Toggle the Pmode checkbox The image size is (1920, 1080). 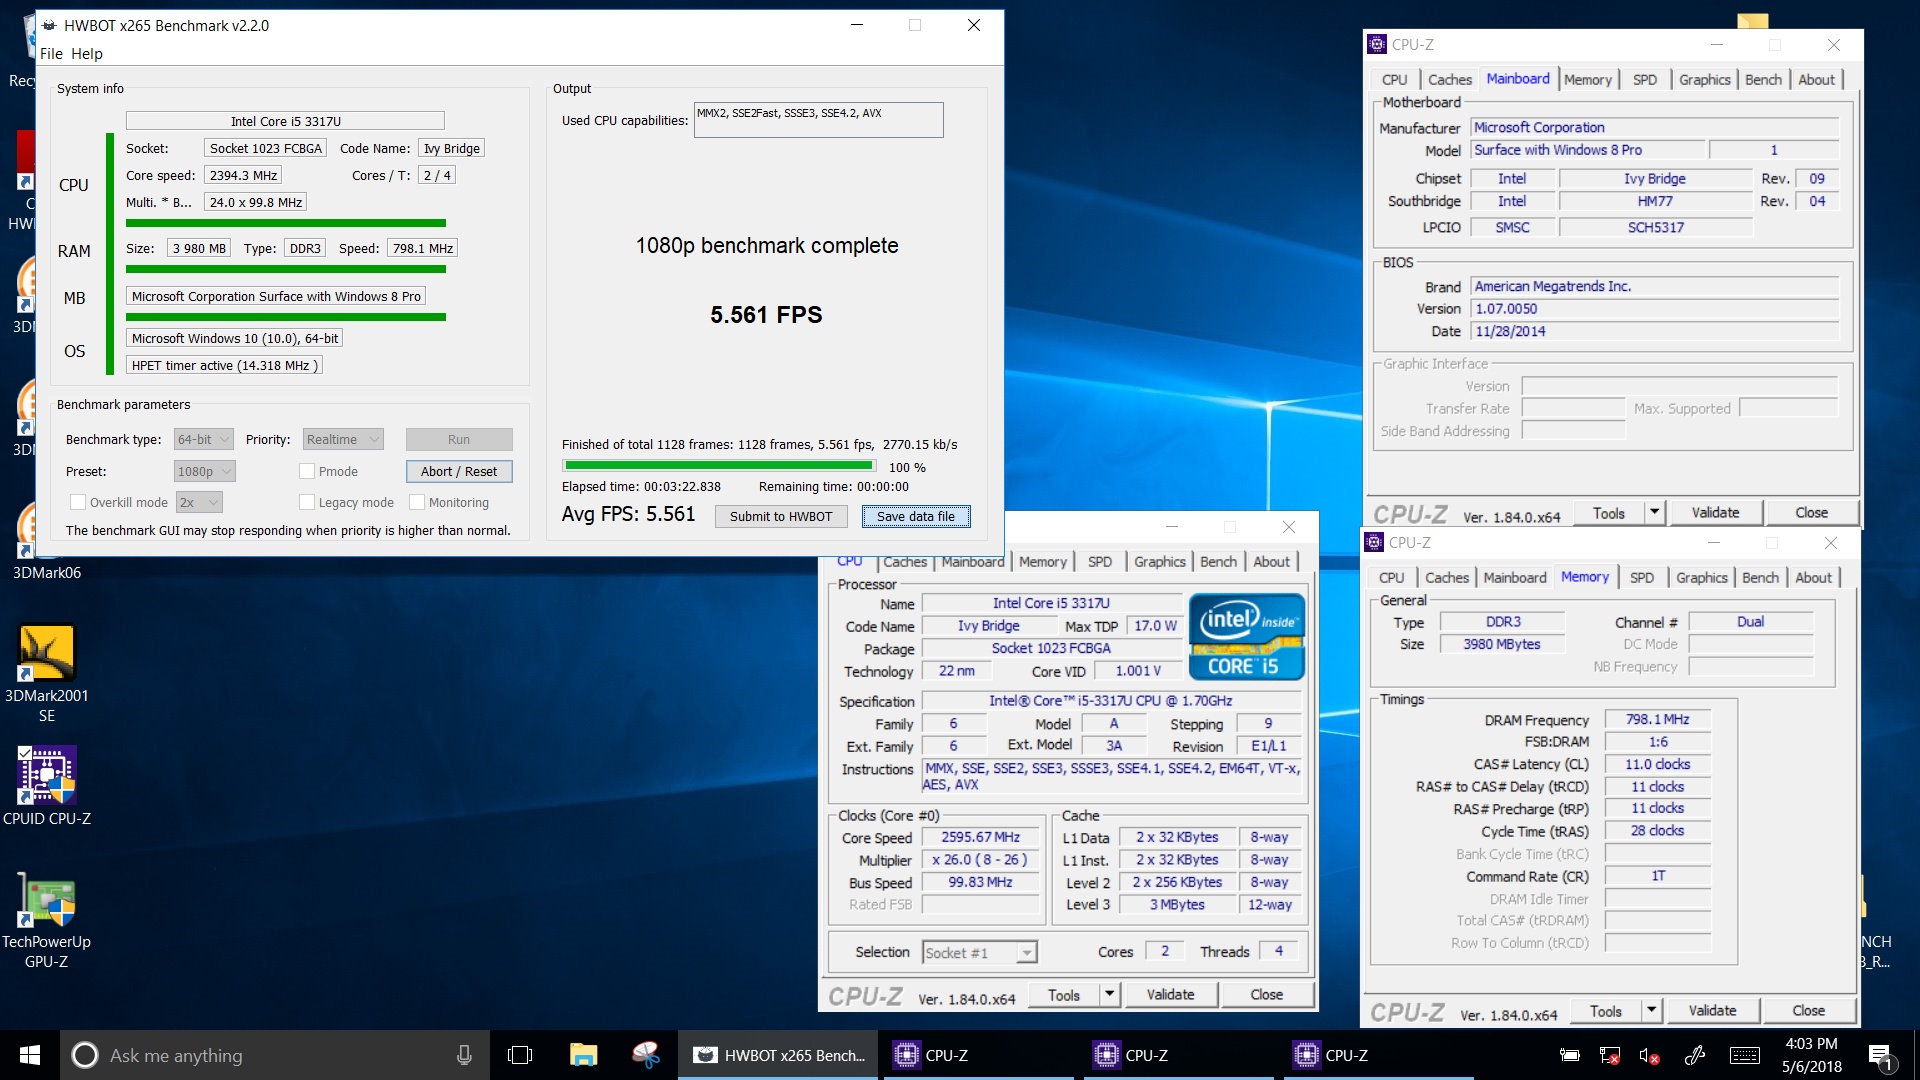pyautogui.click(x=307, y=471)
